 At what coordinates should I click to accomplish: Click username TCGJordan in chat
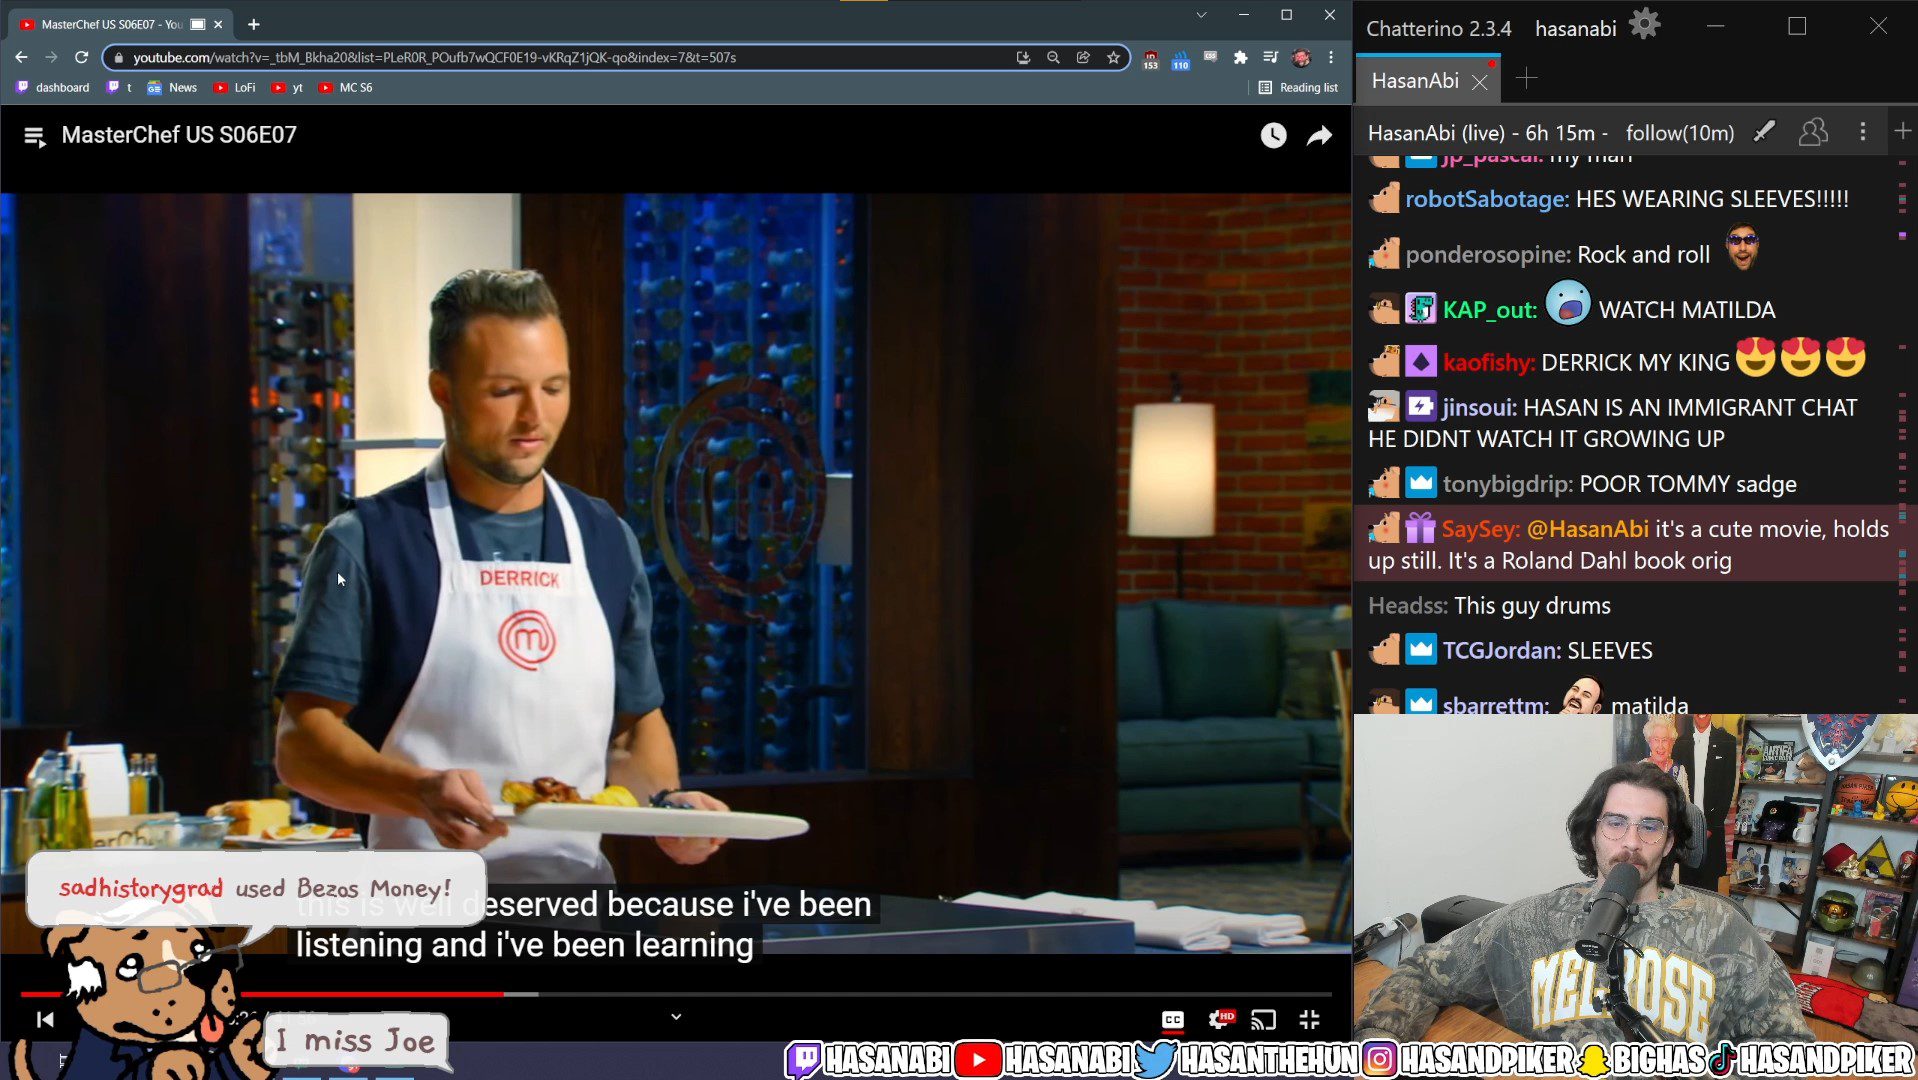coord(1502,651)
